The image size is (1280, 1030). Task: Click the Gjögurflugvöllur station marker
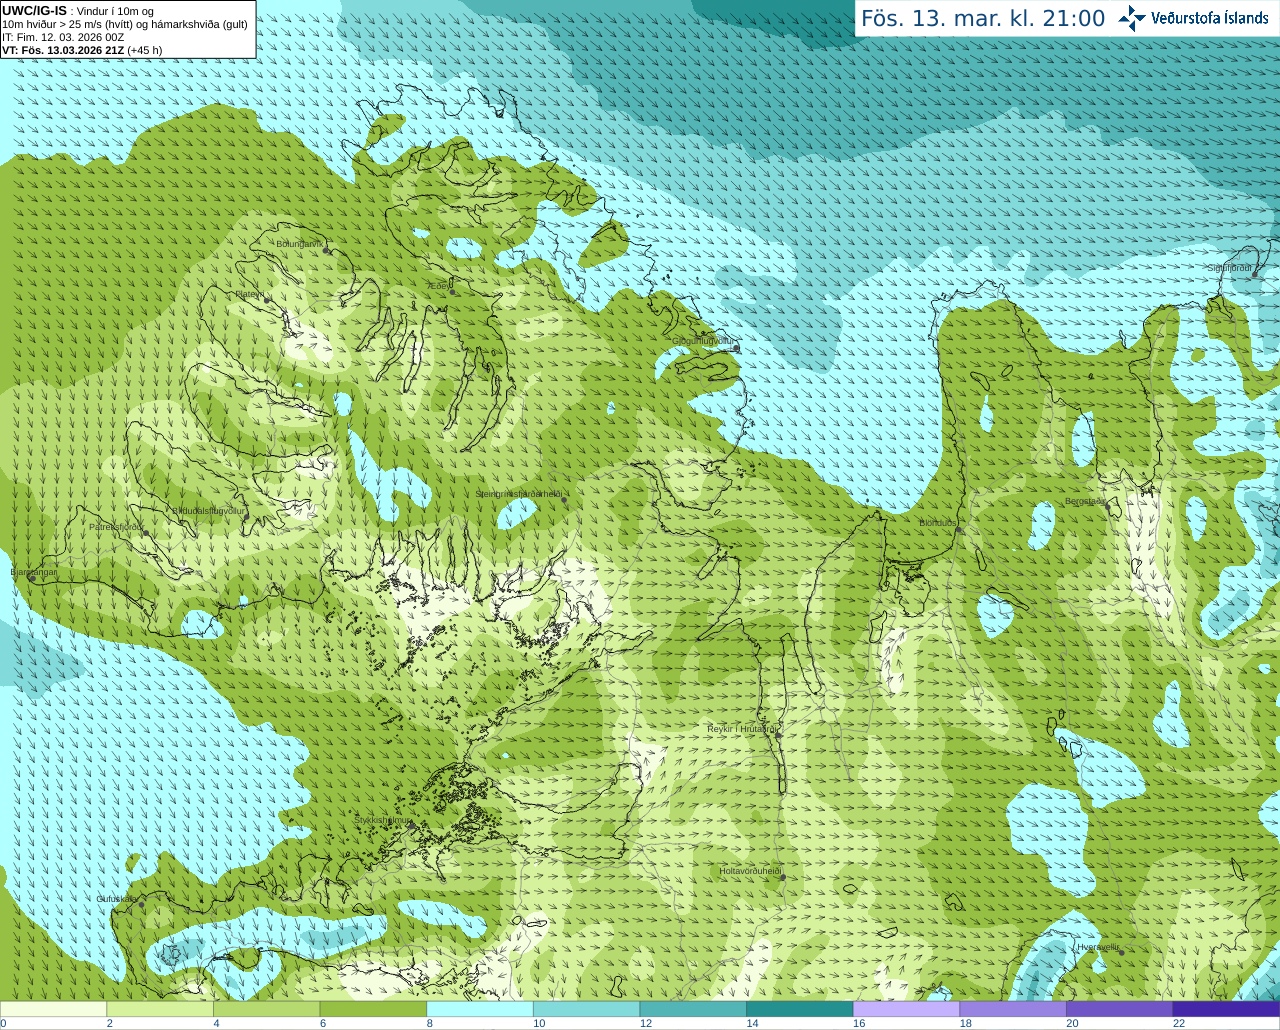tap(736, 348)
